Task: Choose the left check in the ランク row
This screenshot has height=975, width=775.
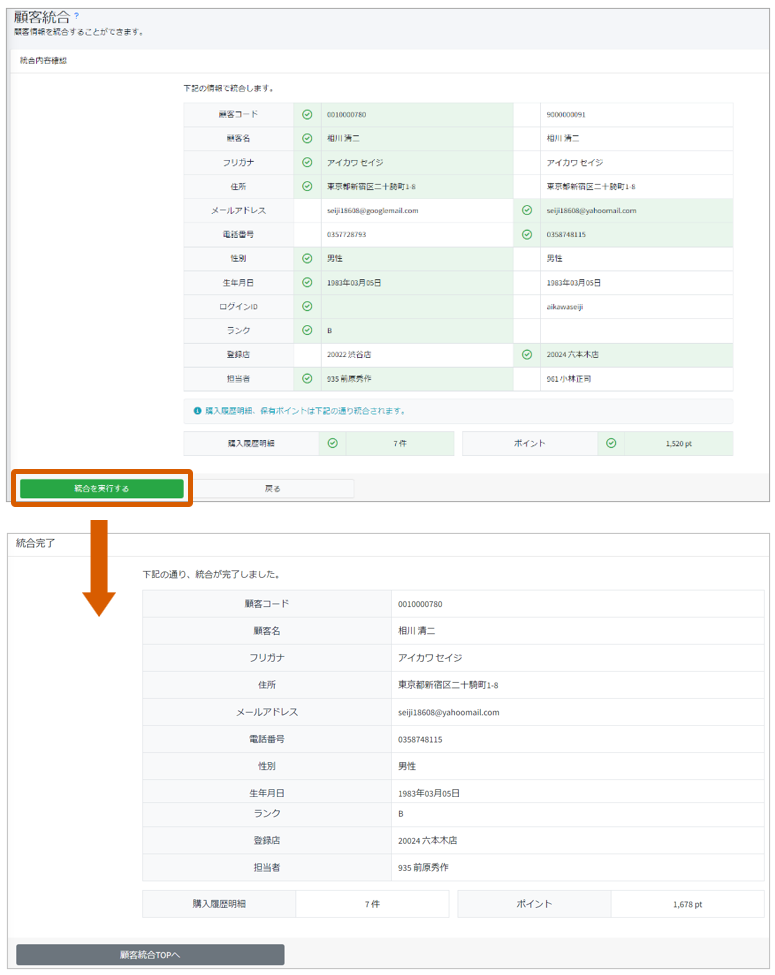Action: tap(307, 330)
